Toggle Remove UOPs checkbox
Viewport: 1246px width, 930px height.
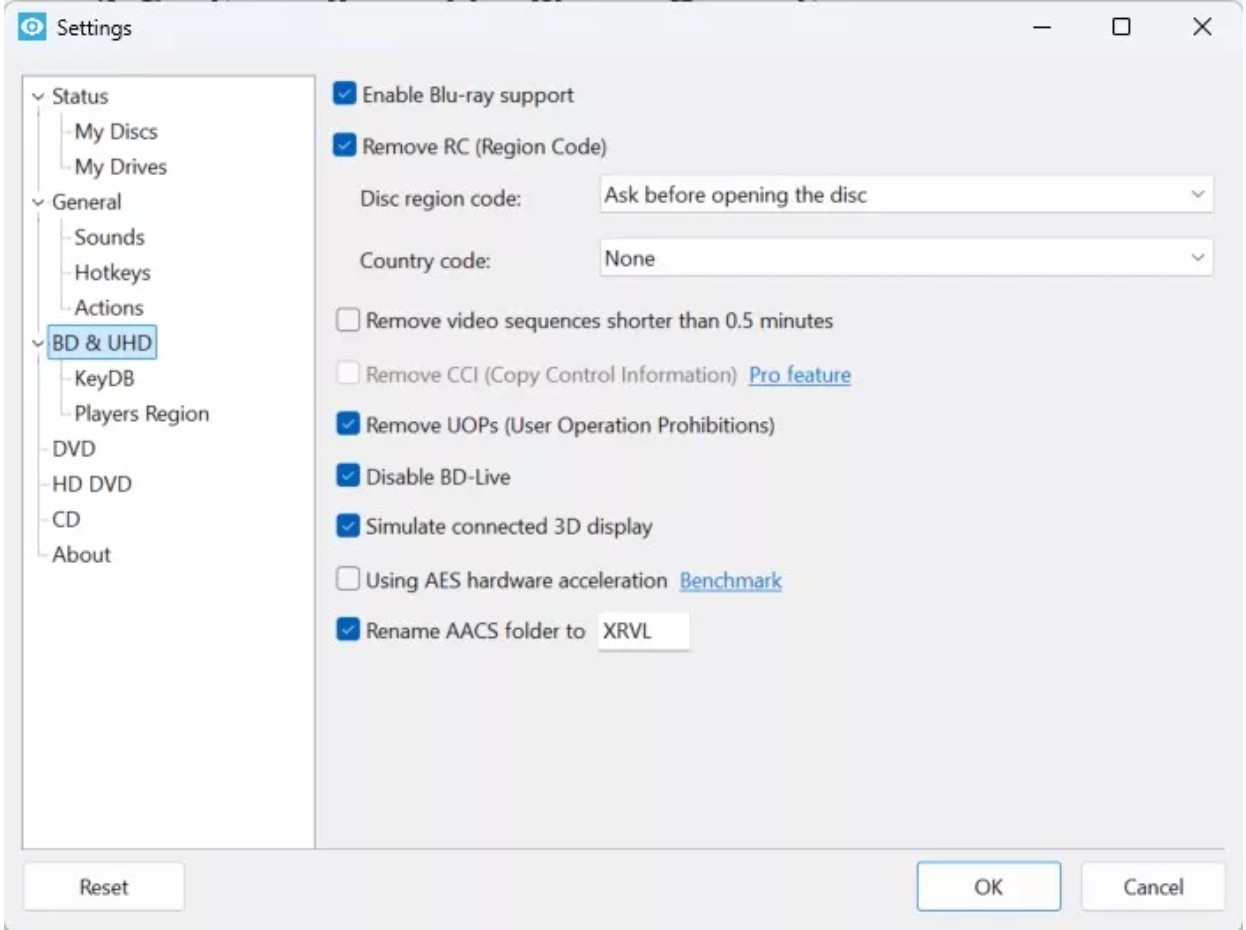click(348, 424)
